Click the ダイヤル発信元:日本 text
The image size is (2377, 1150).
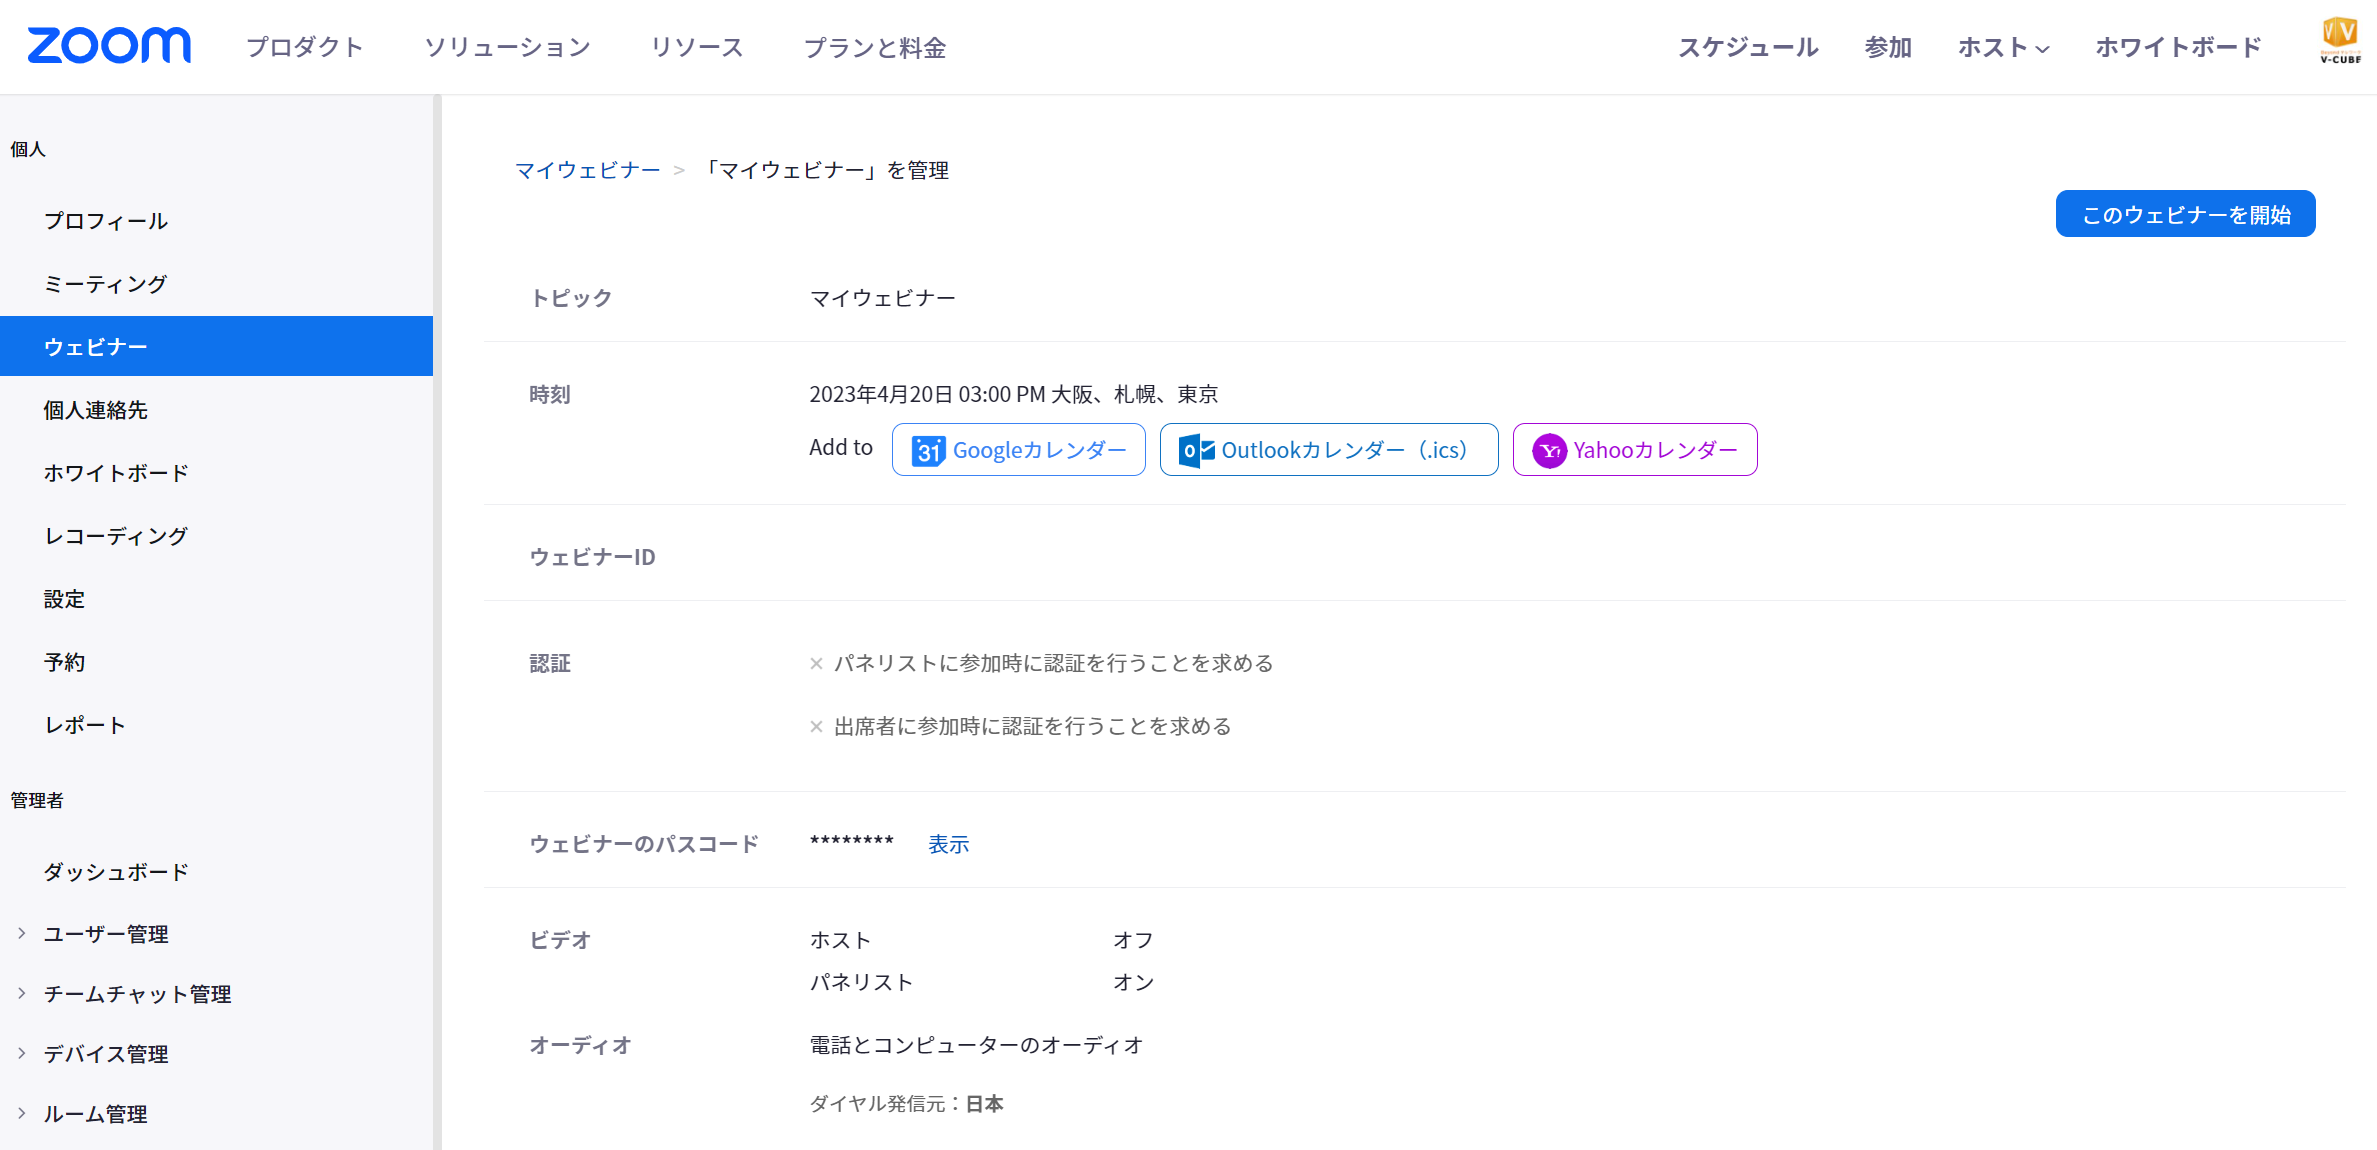point(906,1103)
